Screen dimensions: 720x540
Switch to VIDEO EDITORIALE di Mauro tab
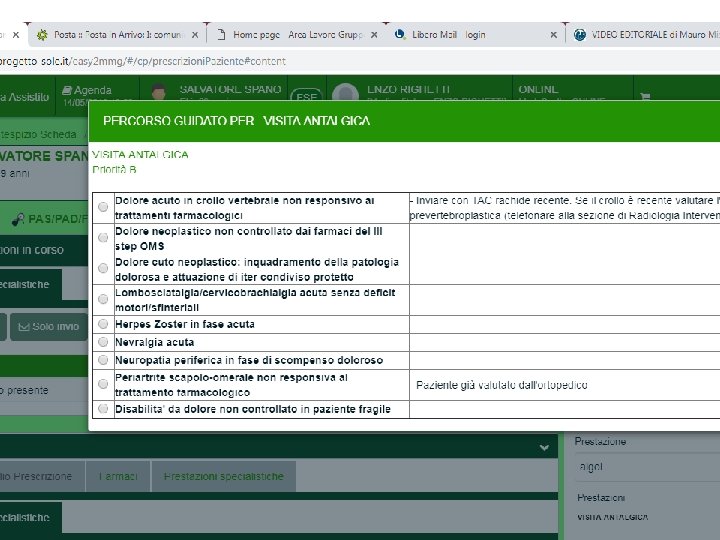643,35
